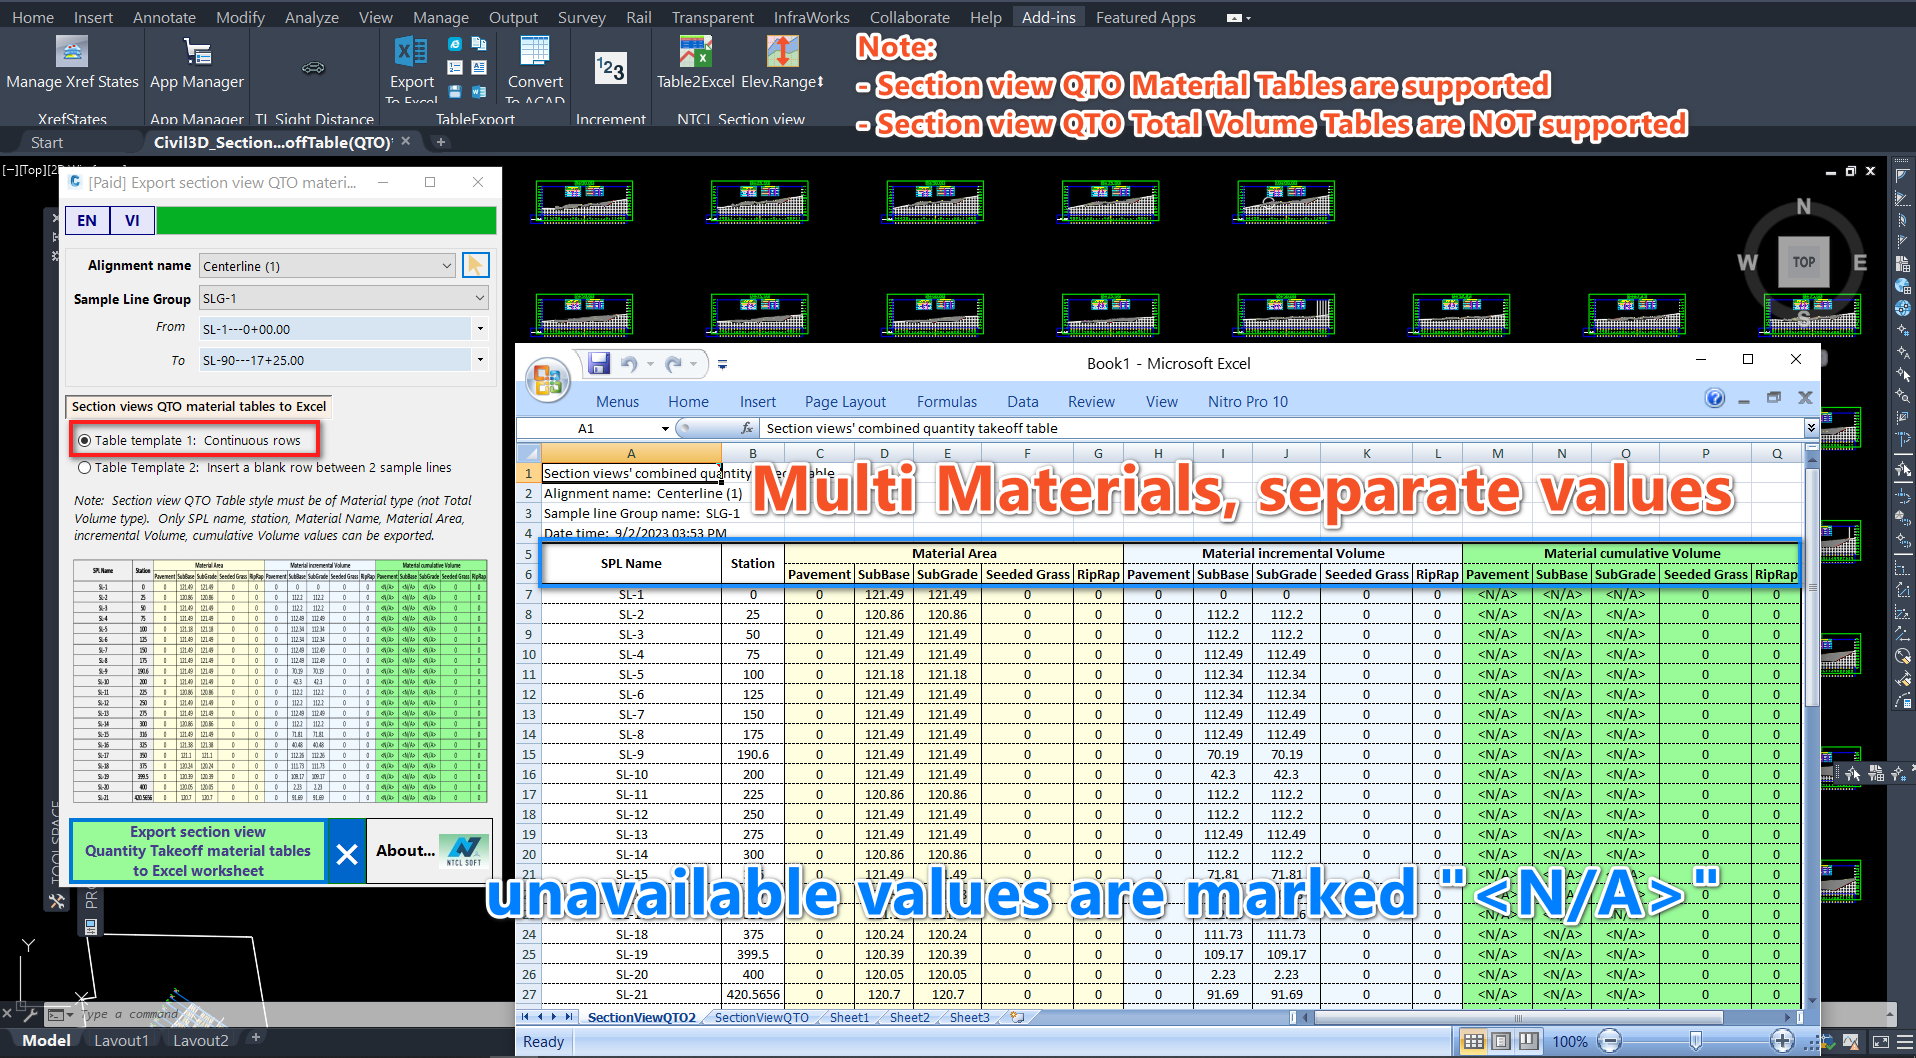Launch the App Manager tool
Image resolution: width=1916 pixels, height=1058 pixels.
pos(197,64)
